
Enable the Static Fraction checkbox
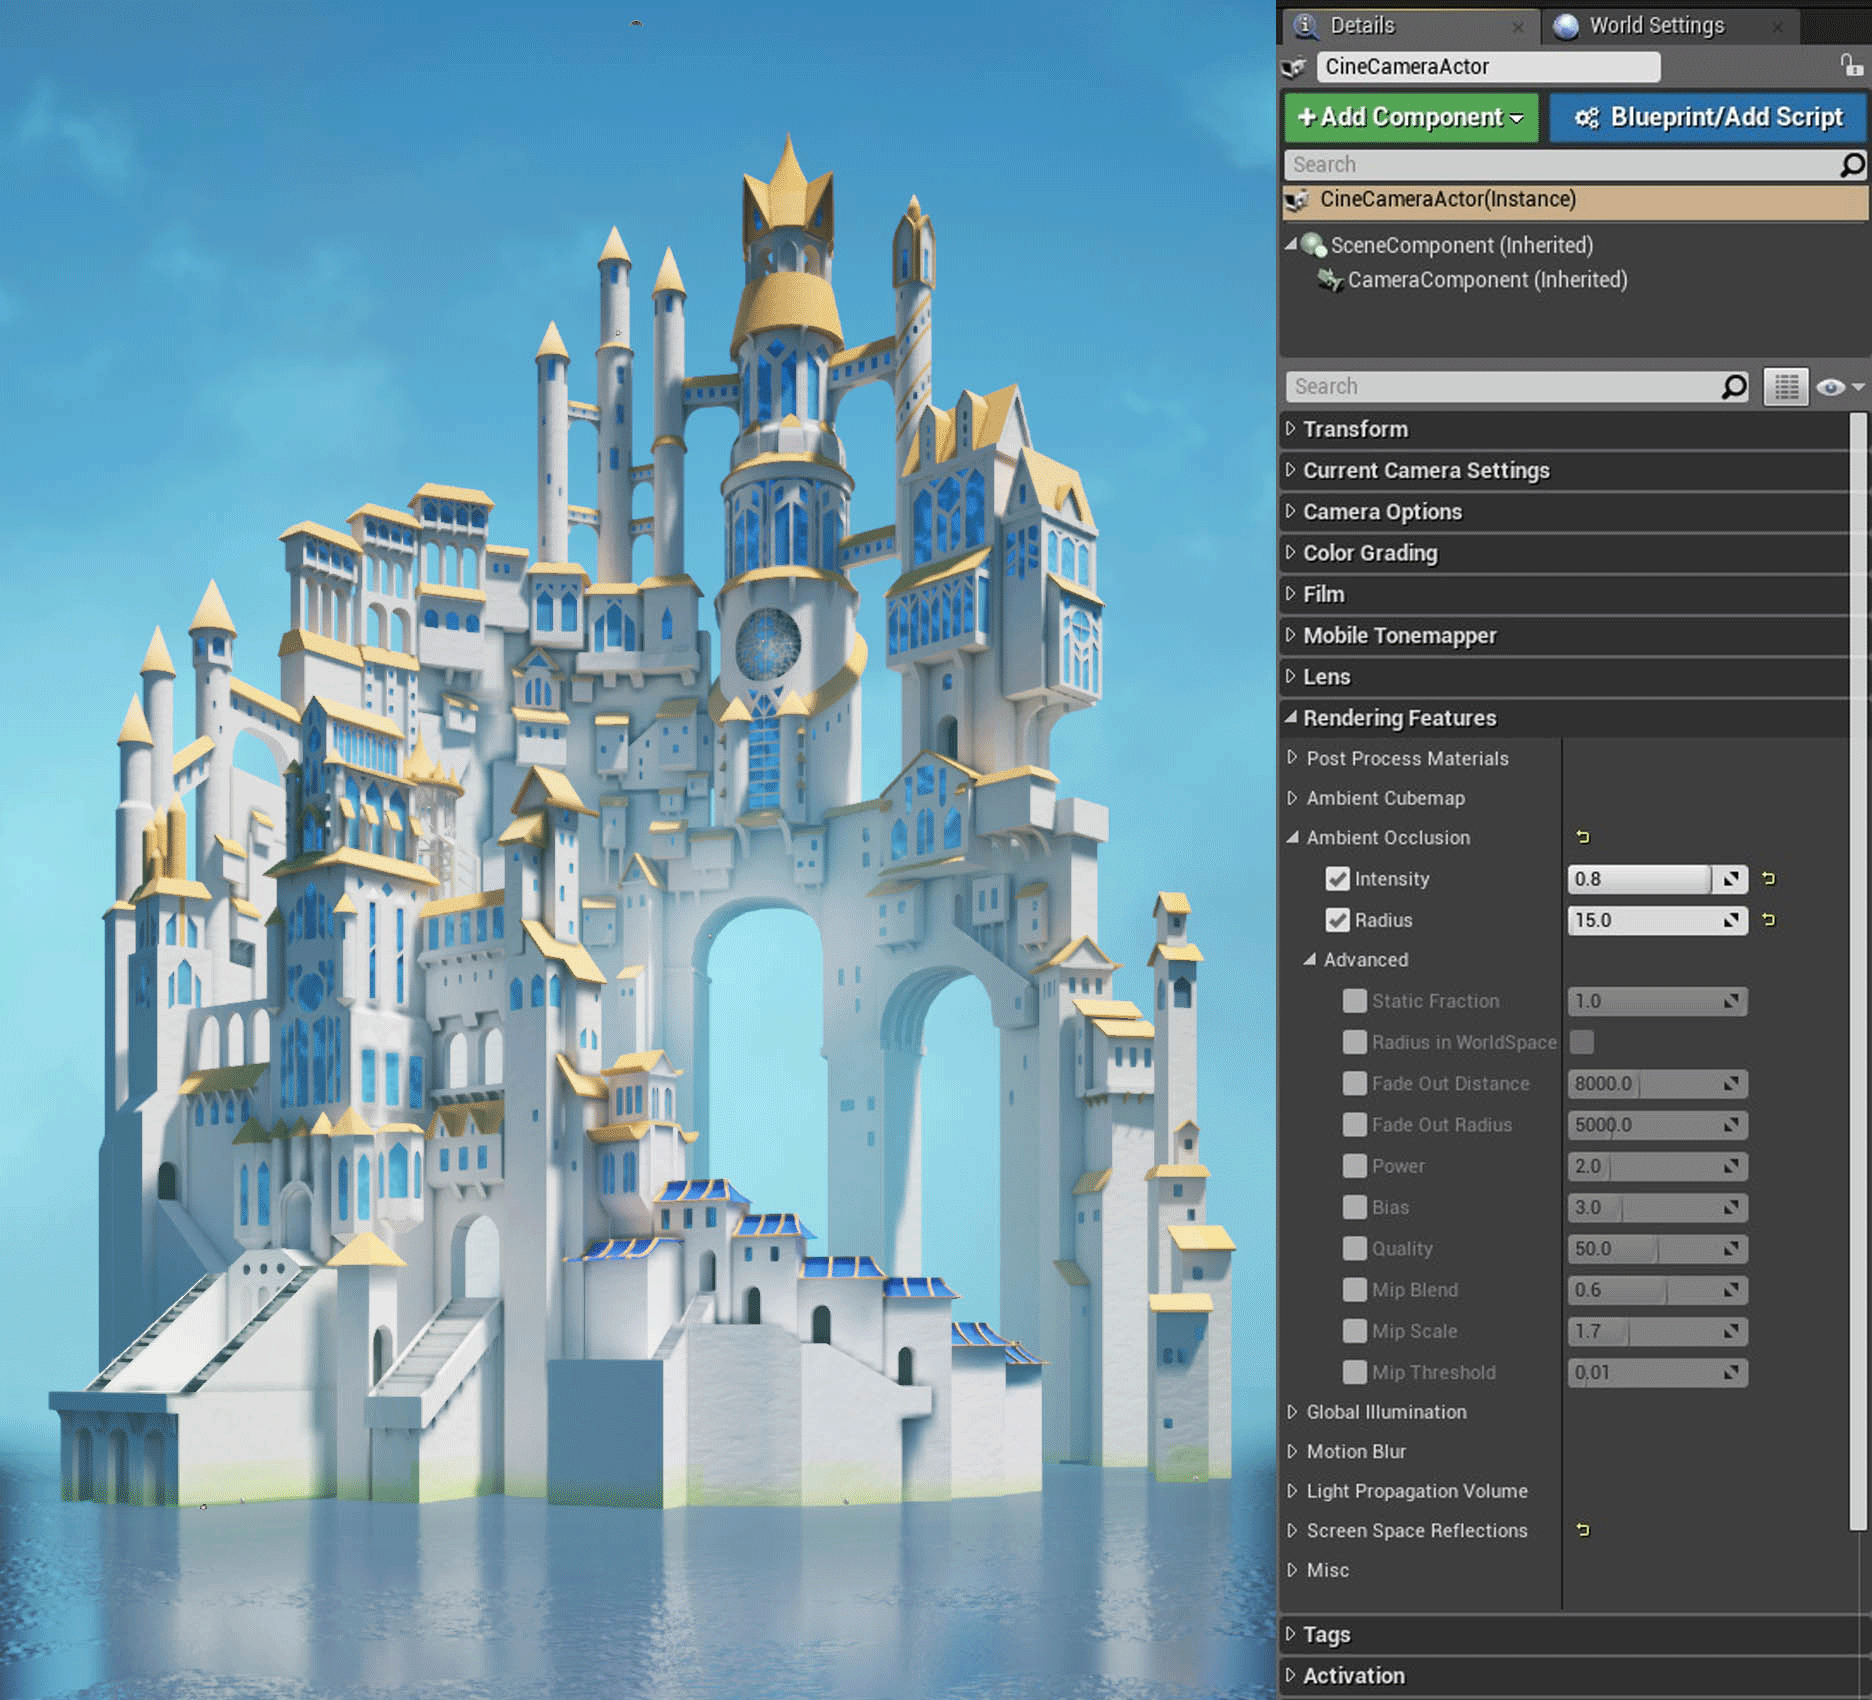click(x=1354, y=1000)
